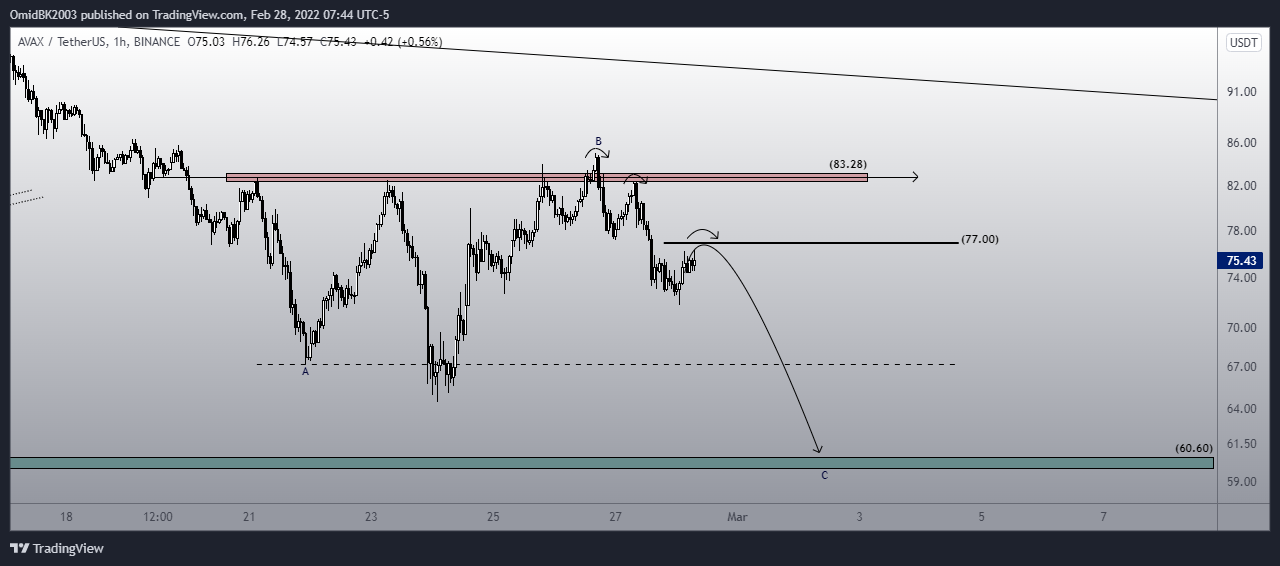1280x566 pixels.
Task: Click the wave label A
Action: pos(305,371)
